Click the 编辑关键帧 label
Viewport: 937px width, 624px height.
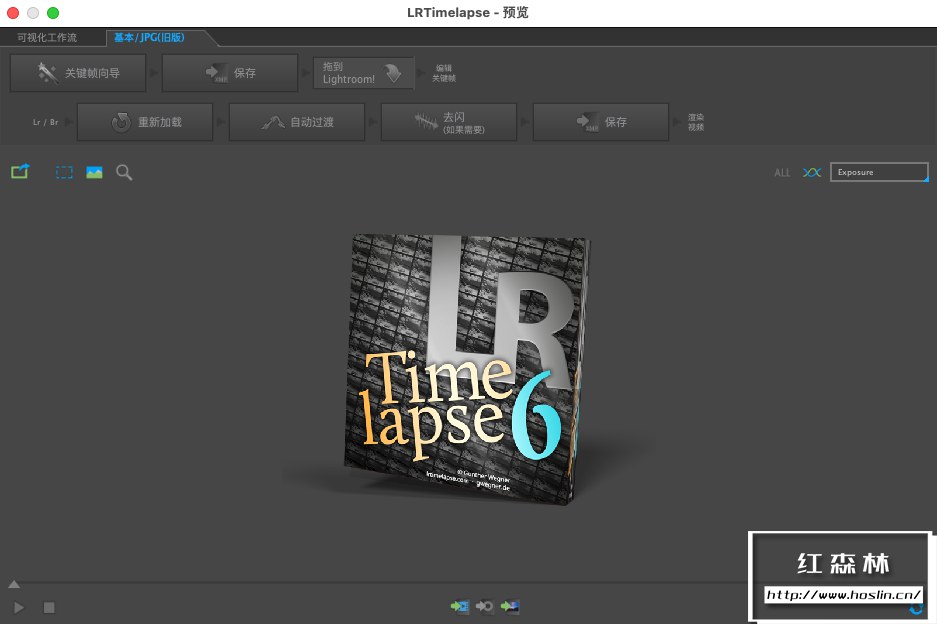(x=444, y=73)
